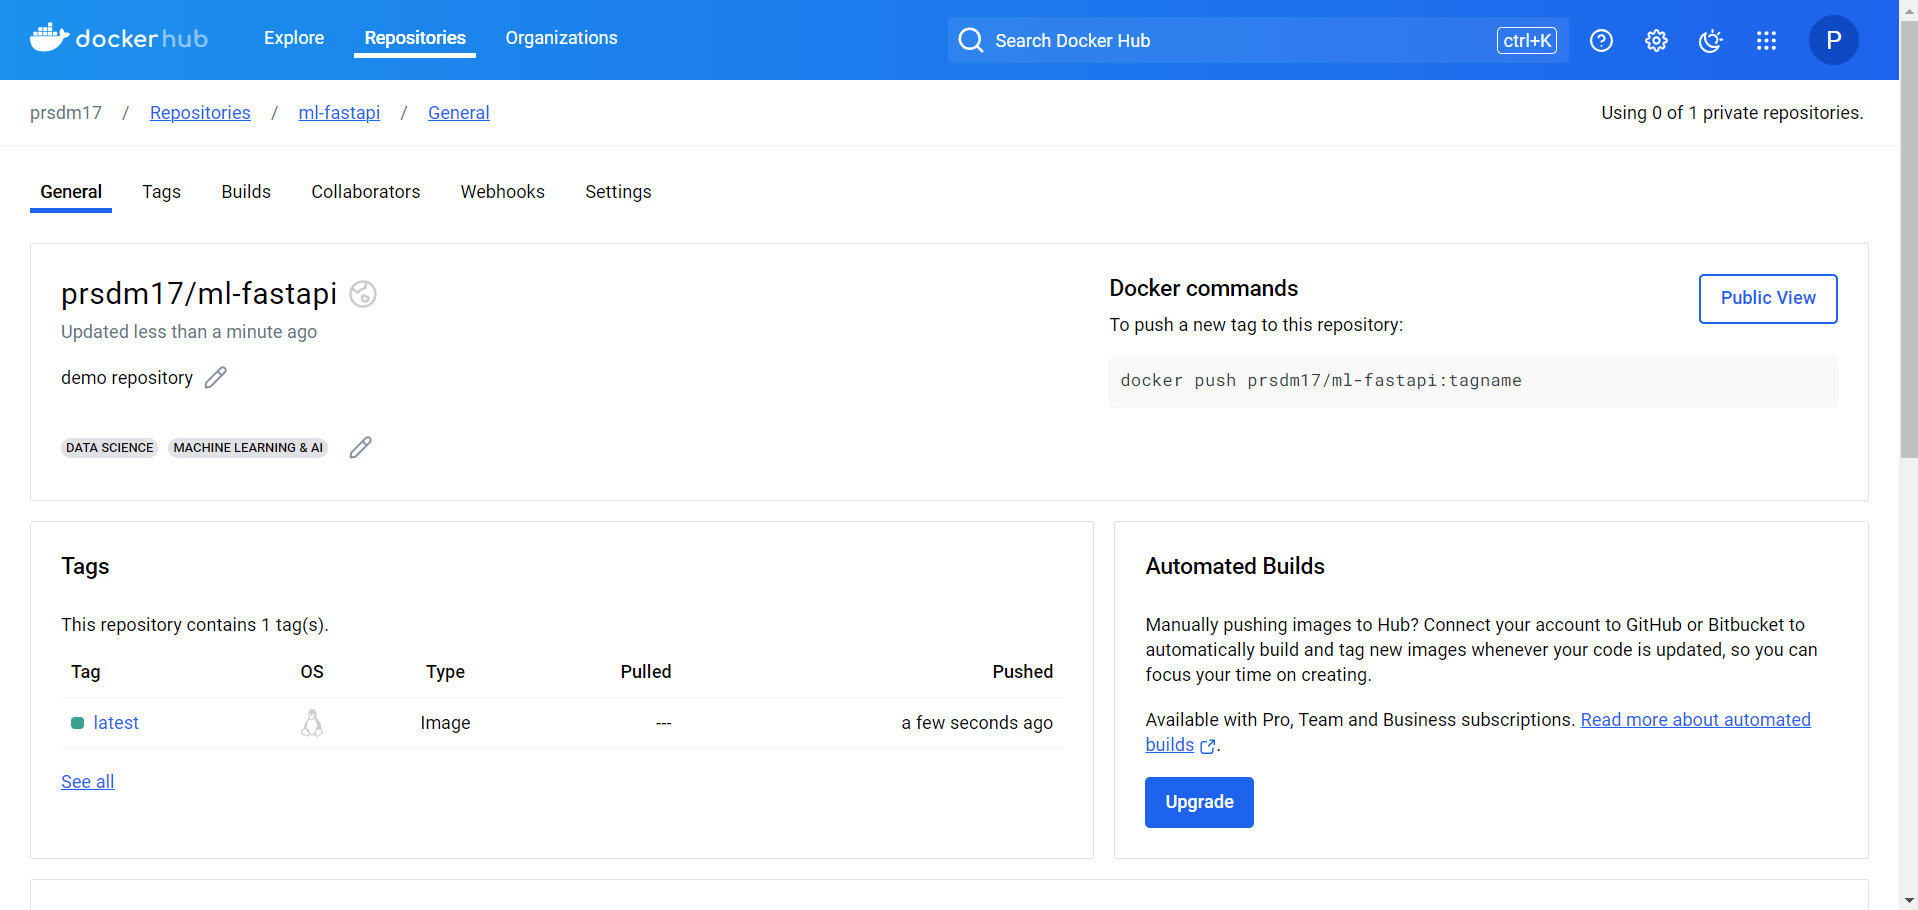This screenshot has height=910, width=1918.
Task: Click the Linux penguin OS icon
Action: pyautogui.click(x=312, y=723)
